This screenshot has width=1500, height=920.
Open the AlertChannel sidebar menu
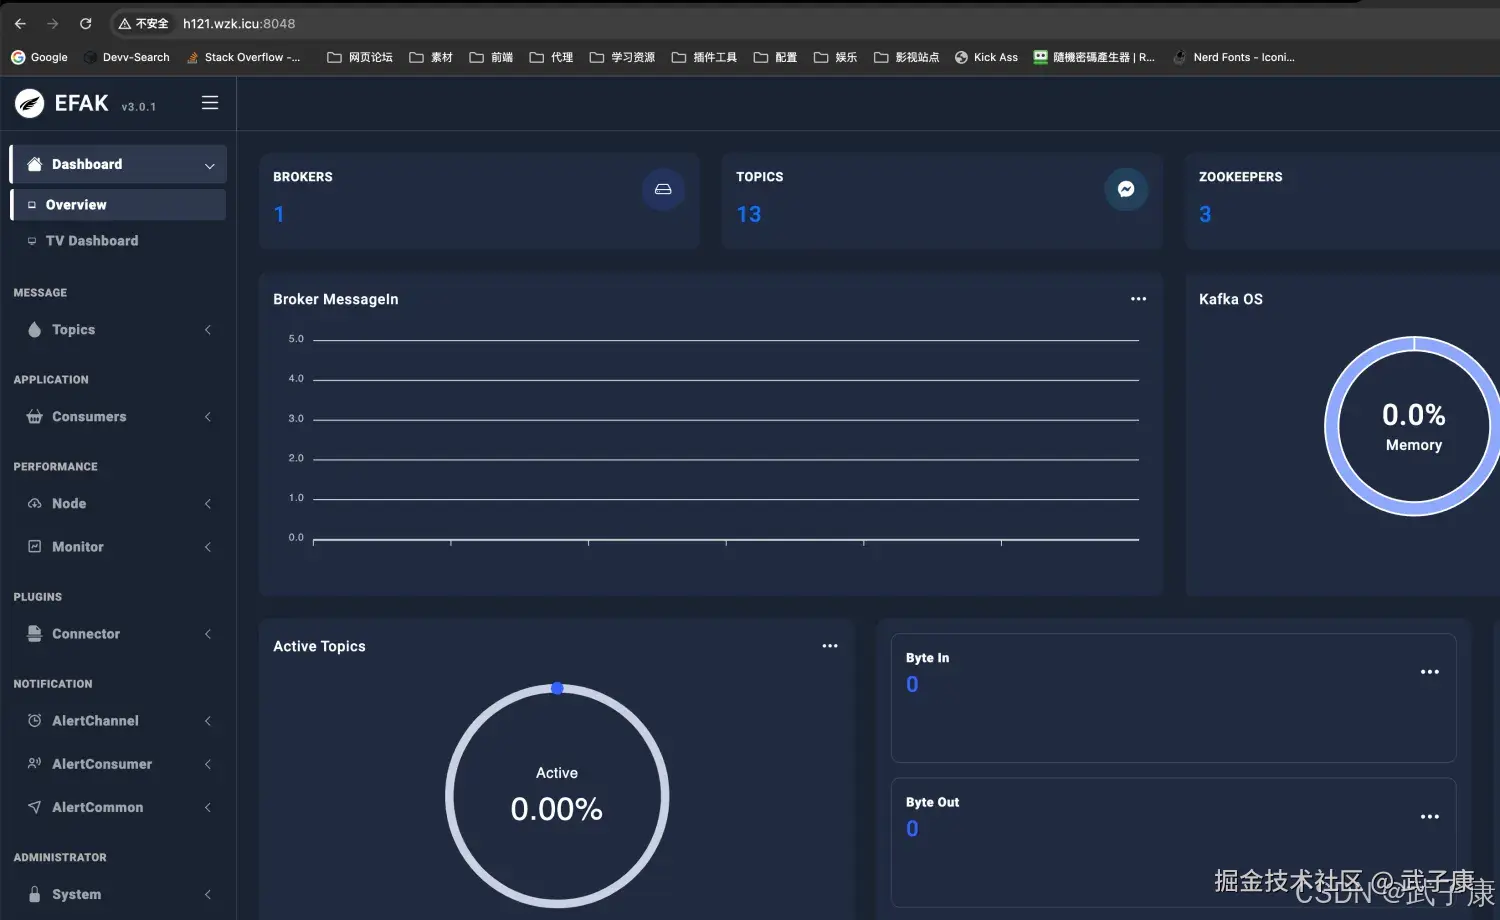click(x=118, y=721)
